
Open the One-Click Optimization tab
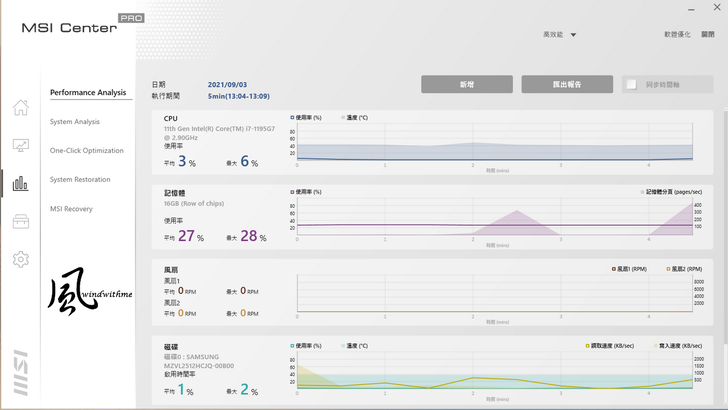point(87,151)
